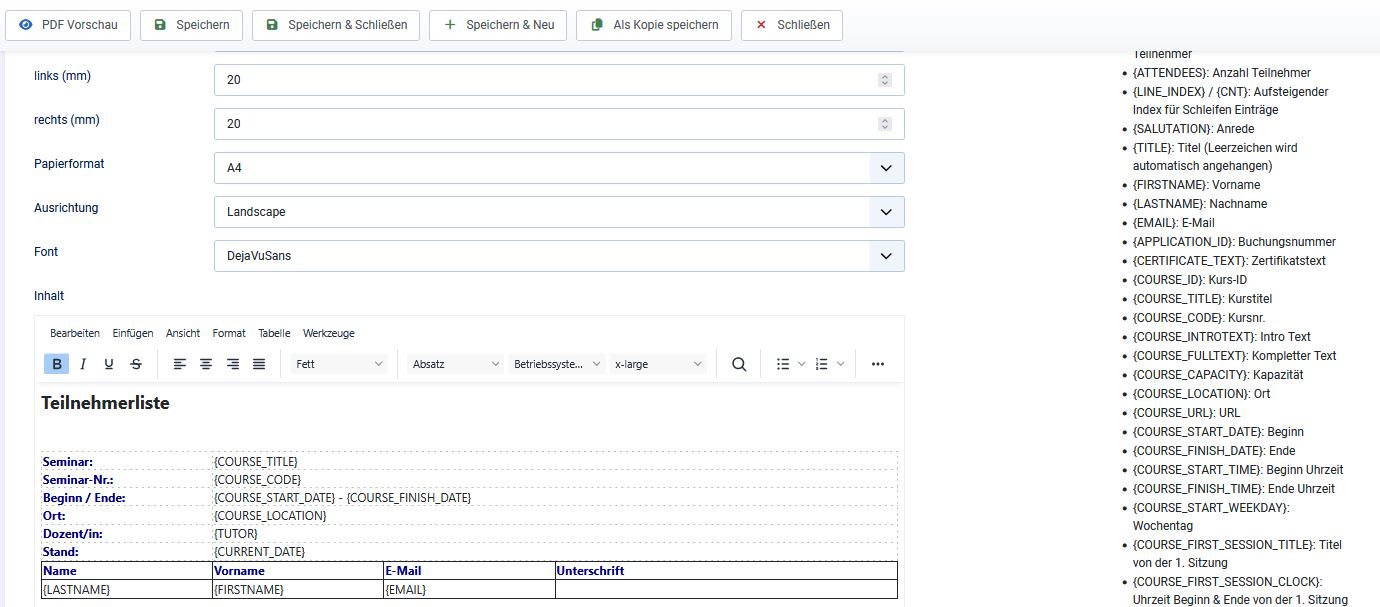Insert a bullet list
This screenshot has height=607, width=1380.
tap(784, 364)
